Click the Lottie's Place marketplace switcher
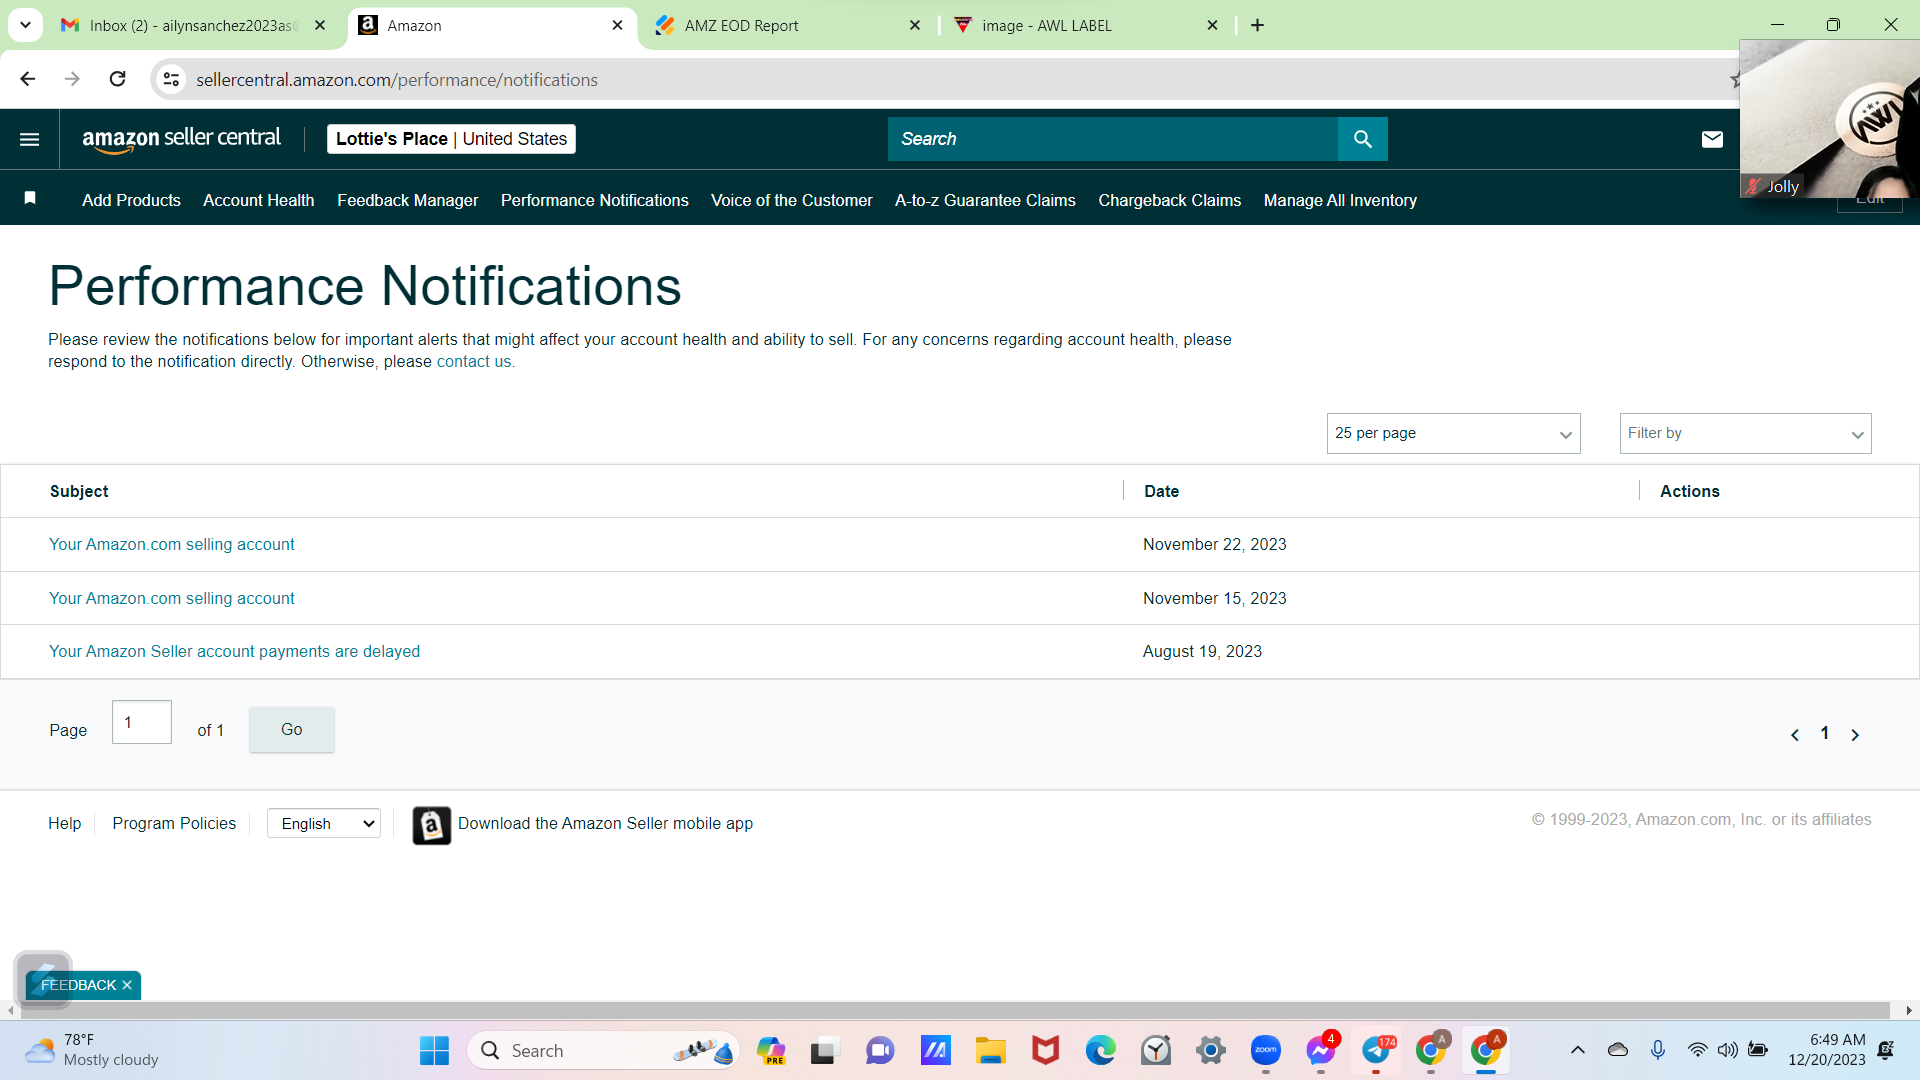The height and width of the screenshot is (1080, 1920). point(451,139)
